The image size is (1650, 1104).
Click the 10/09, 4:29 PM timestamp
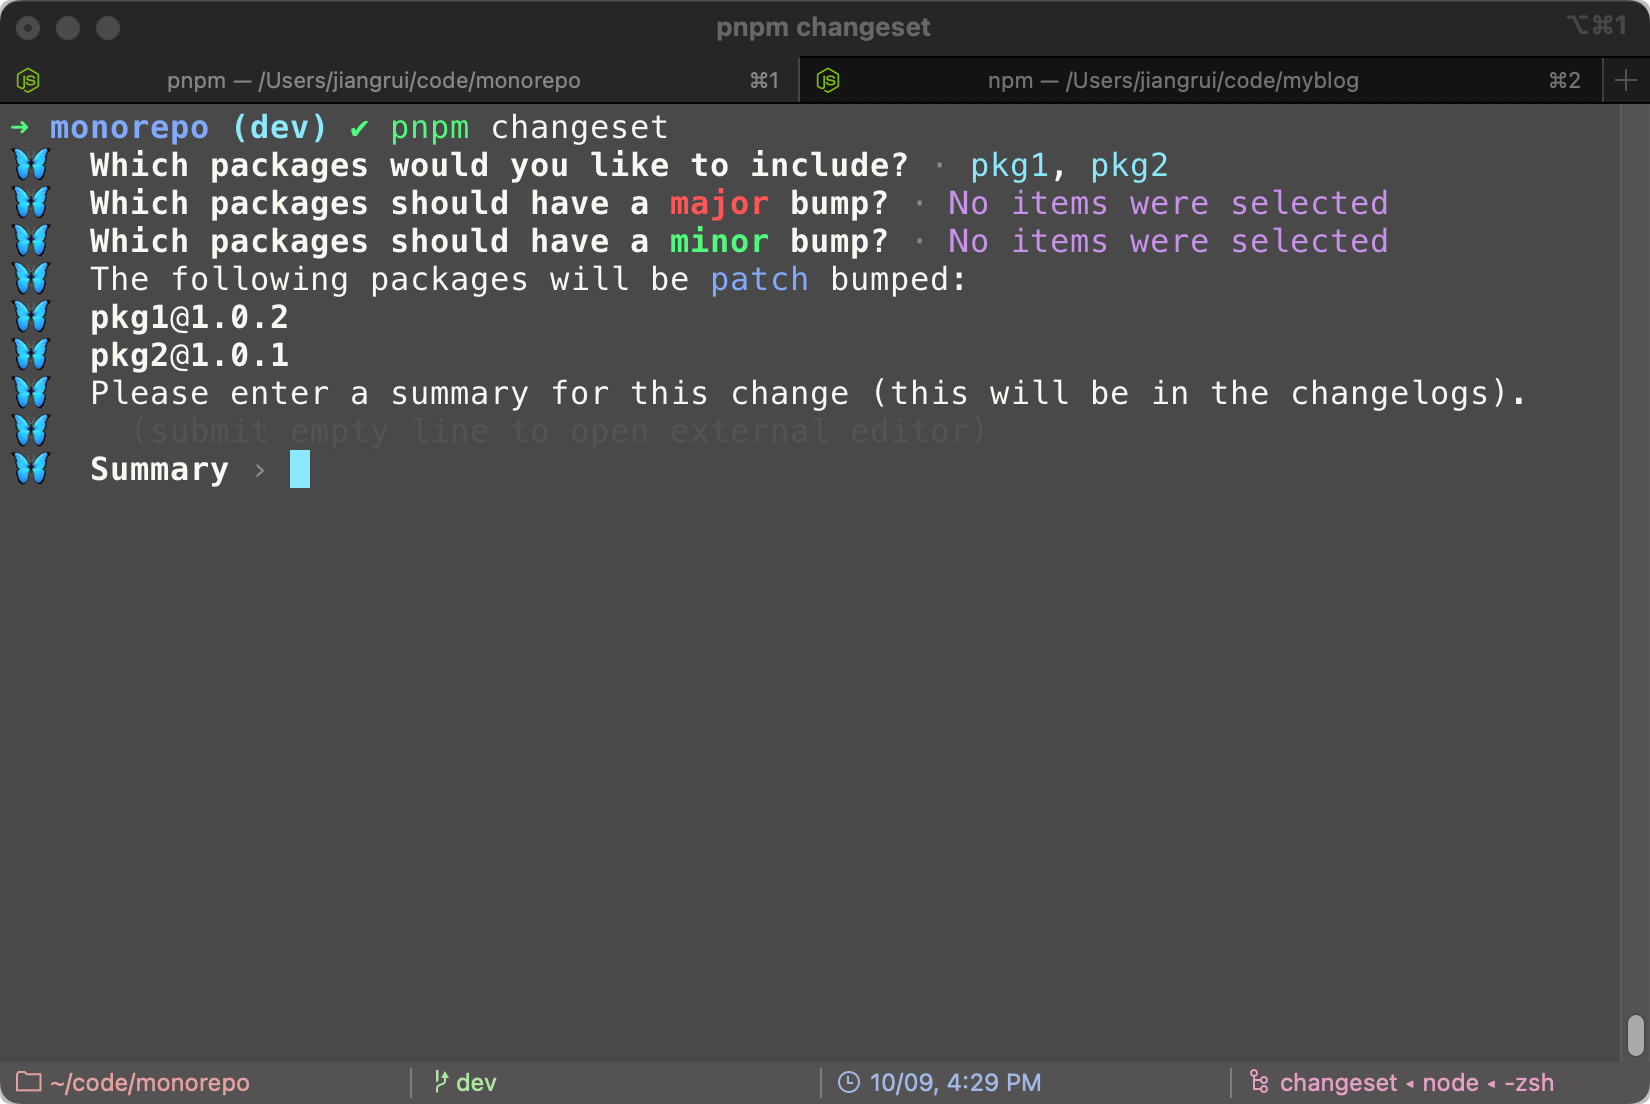955,1083
